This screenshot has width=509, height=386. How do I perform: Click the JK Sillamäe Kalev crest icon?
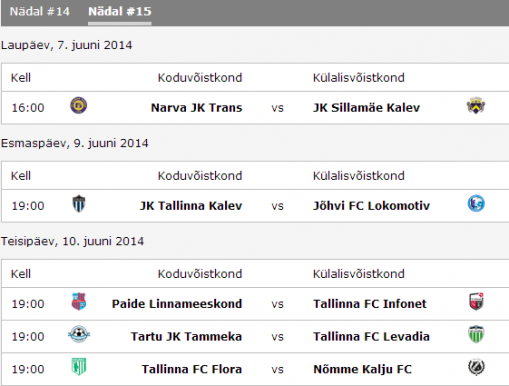click(476, 105)
